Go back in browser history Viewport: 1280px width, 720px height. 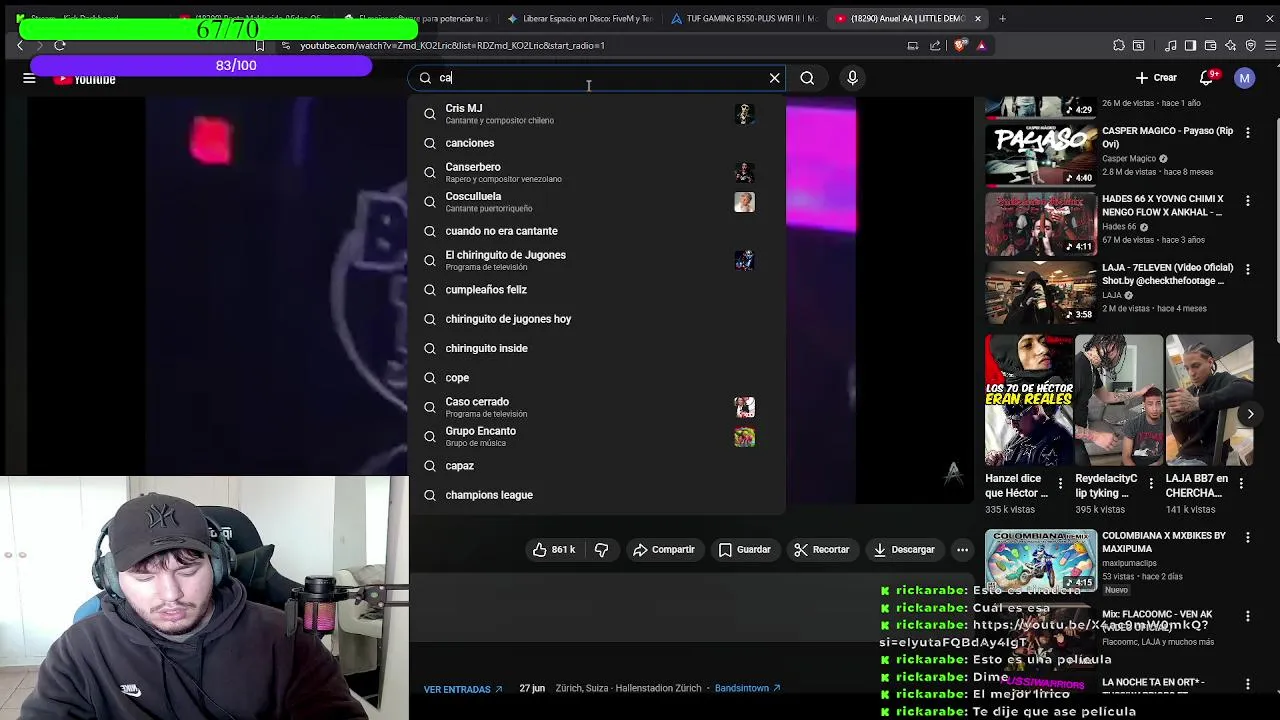(x=19, y=45)
